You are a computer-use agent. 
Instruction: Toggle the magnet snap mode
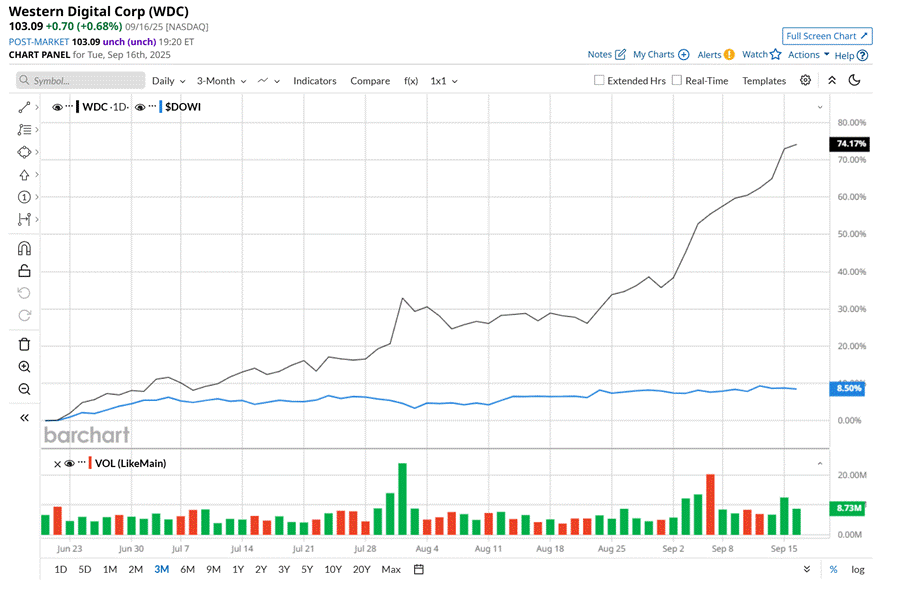pyautogui.click(x=24, y=248)
